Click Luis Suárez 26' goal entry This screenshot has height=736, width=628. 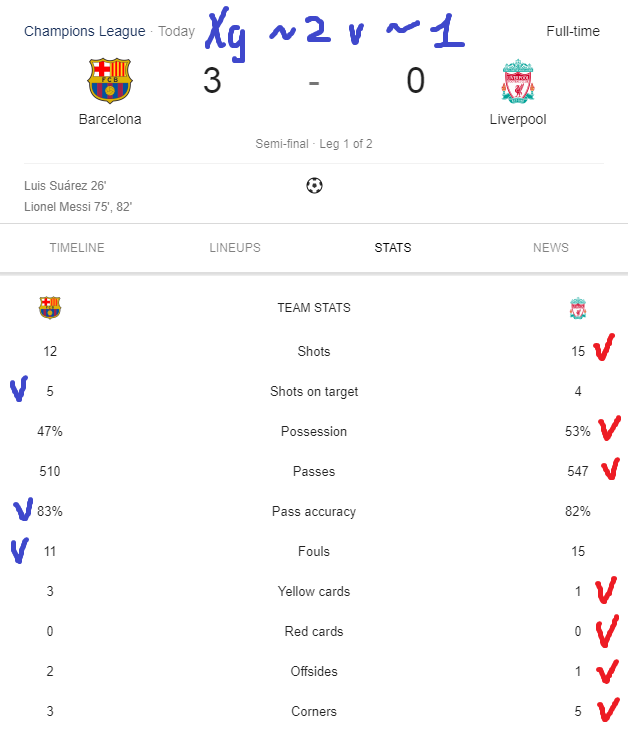(x=65, y=186)
